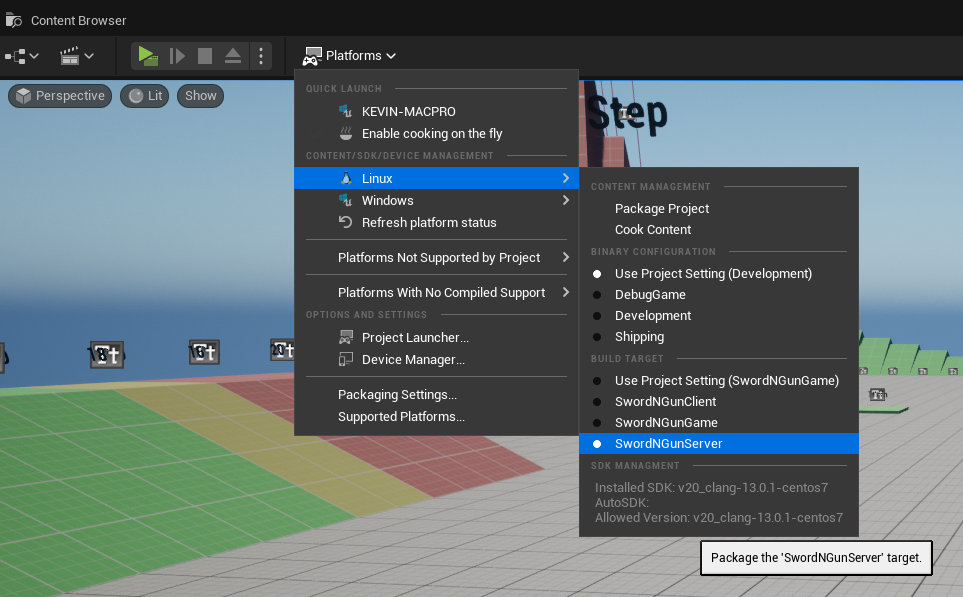The width and height of the screenshot is (963, 597).
Task: Open the Lit view mode menu
Action: pos(144,96)
